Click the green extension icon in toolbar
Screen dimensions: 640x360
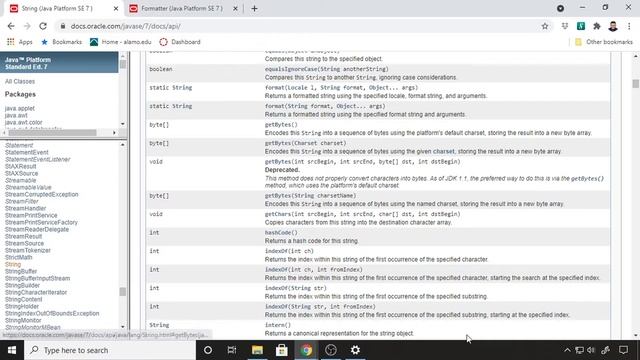coord(581,26)
